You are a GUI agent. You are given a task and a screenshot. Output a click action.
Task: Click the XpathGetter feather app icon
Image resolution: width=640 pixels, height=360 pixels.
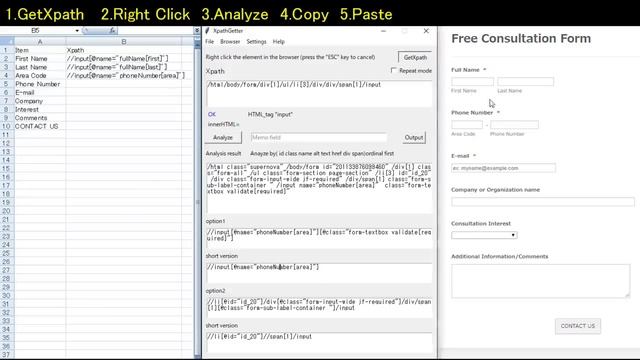(208, 31)
